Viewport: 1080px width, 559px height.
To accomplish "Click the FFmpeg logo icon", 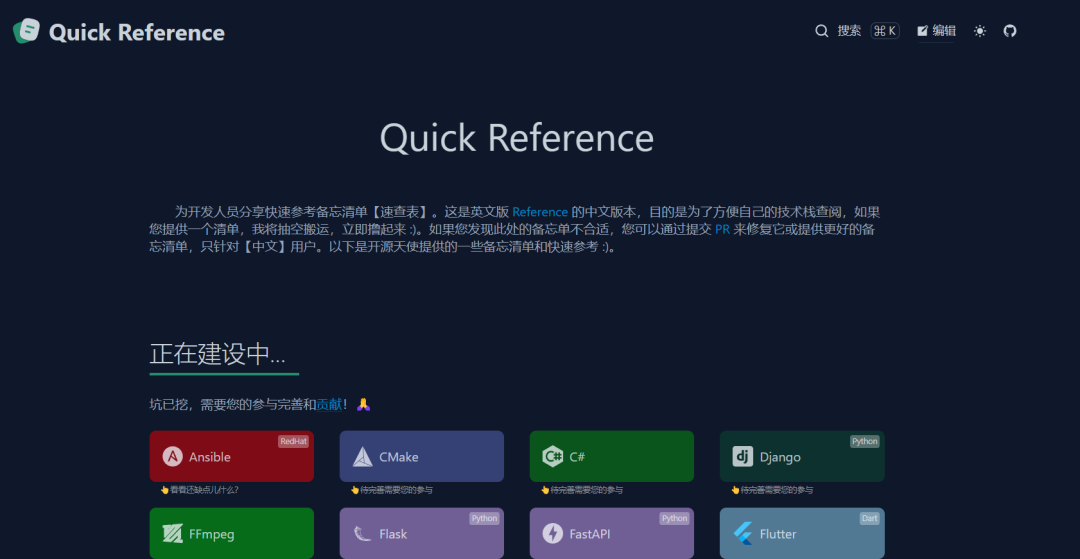I will [172, 534].
